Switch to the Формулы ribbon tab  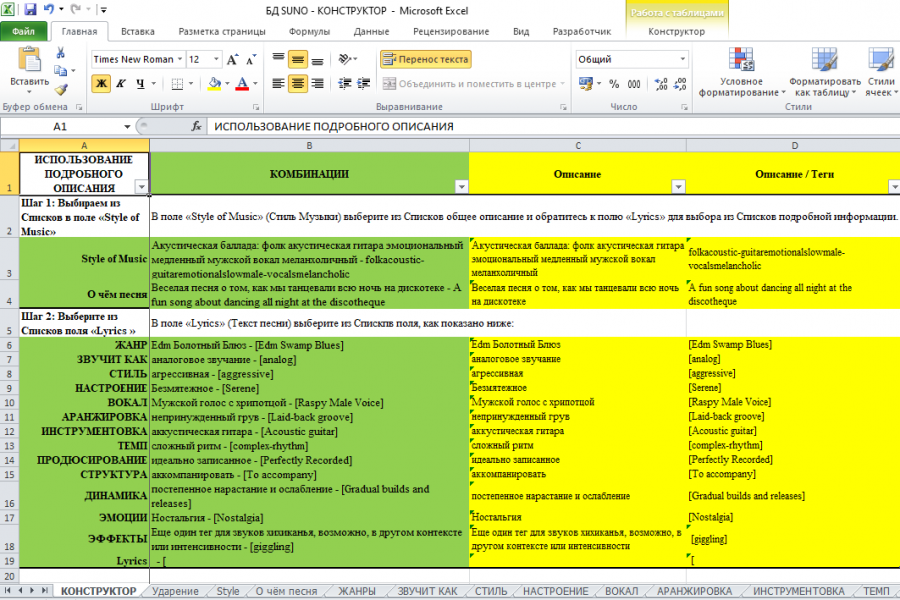pos(309,32)
